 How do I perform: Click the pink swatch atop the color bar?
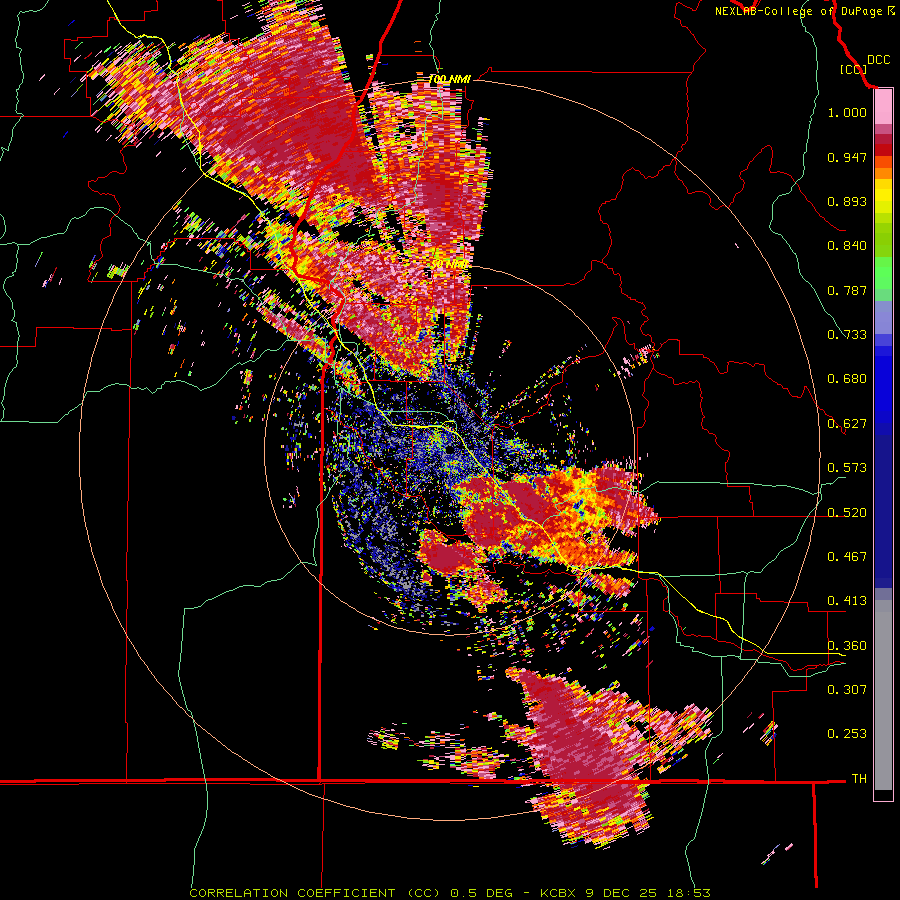click(883, 107)
